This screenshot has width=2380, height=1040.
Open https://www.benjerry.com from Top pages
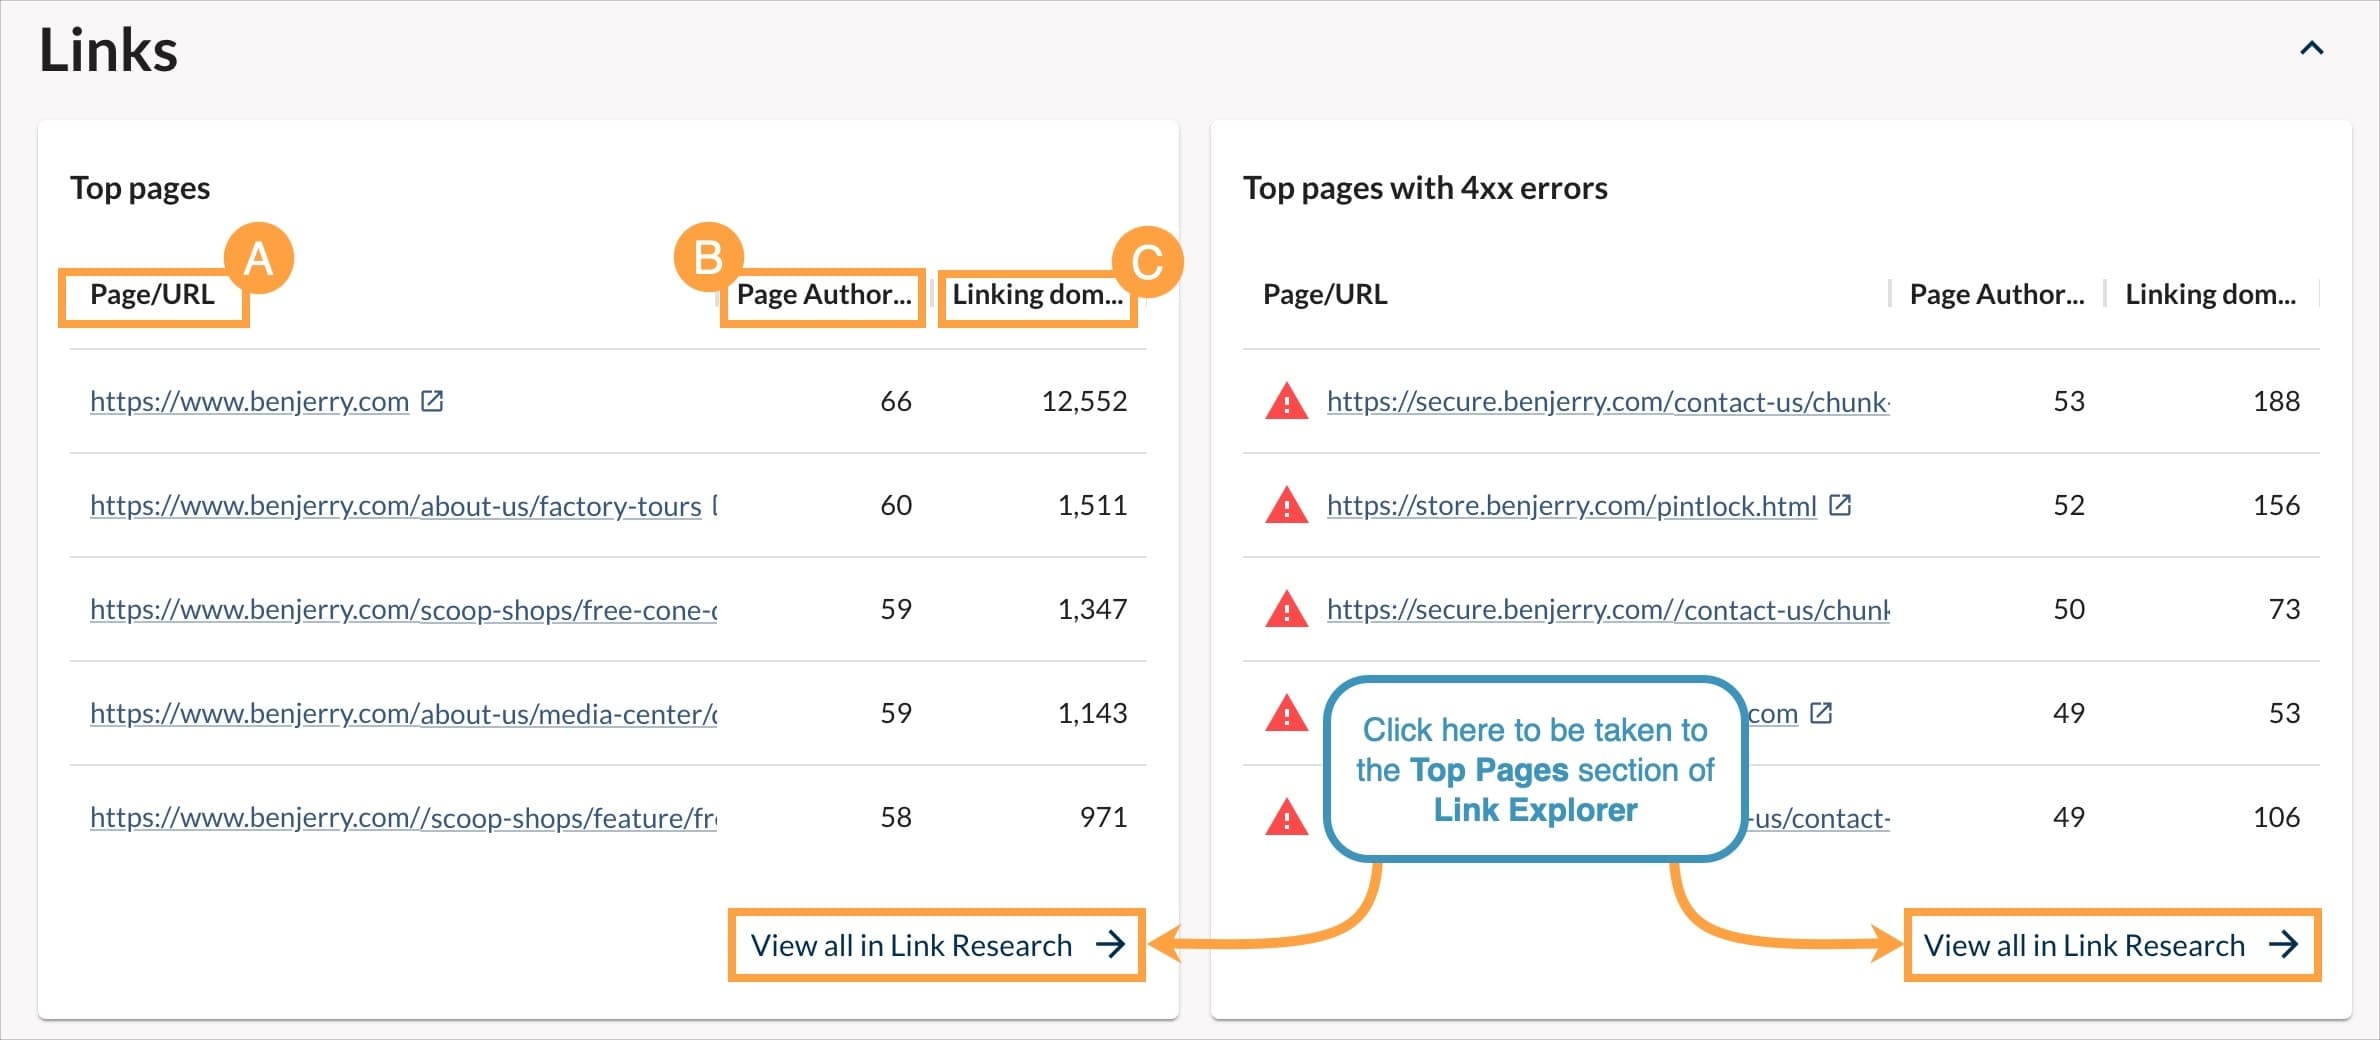[x=248, y=401]
